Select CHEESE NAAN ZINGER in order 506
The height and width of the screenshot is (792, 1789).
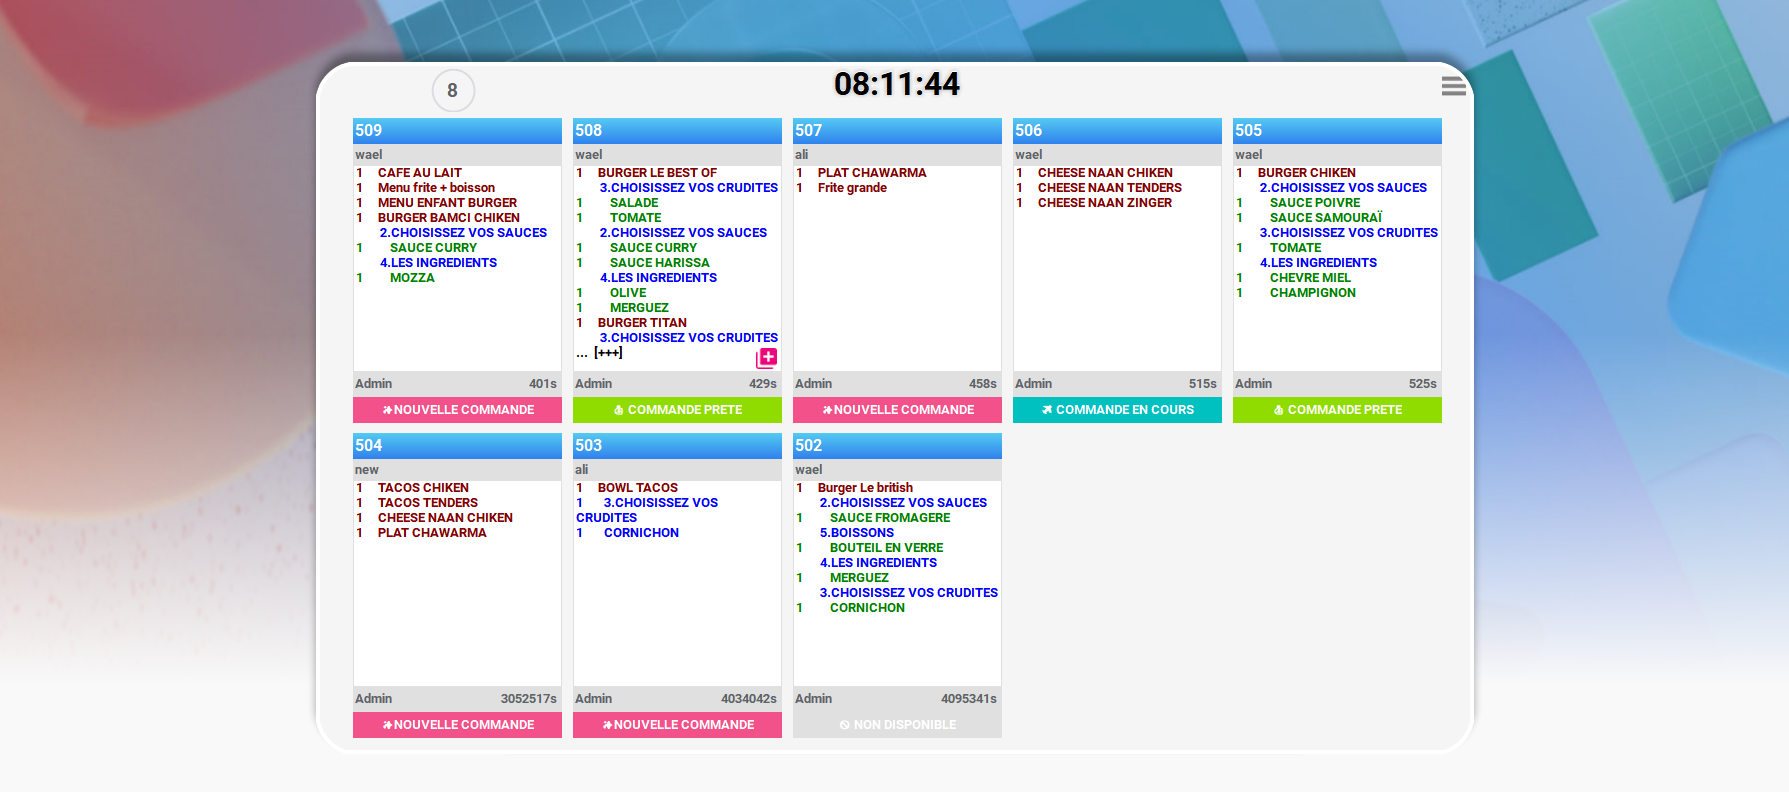click(1104, 203)
